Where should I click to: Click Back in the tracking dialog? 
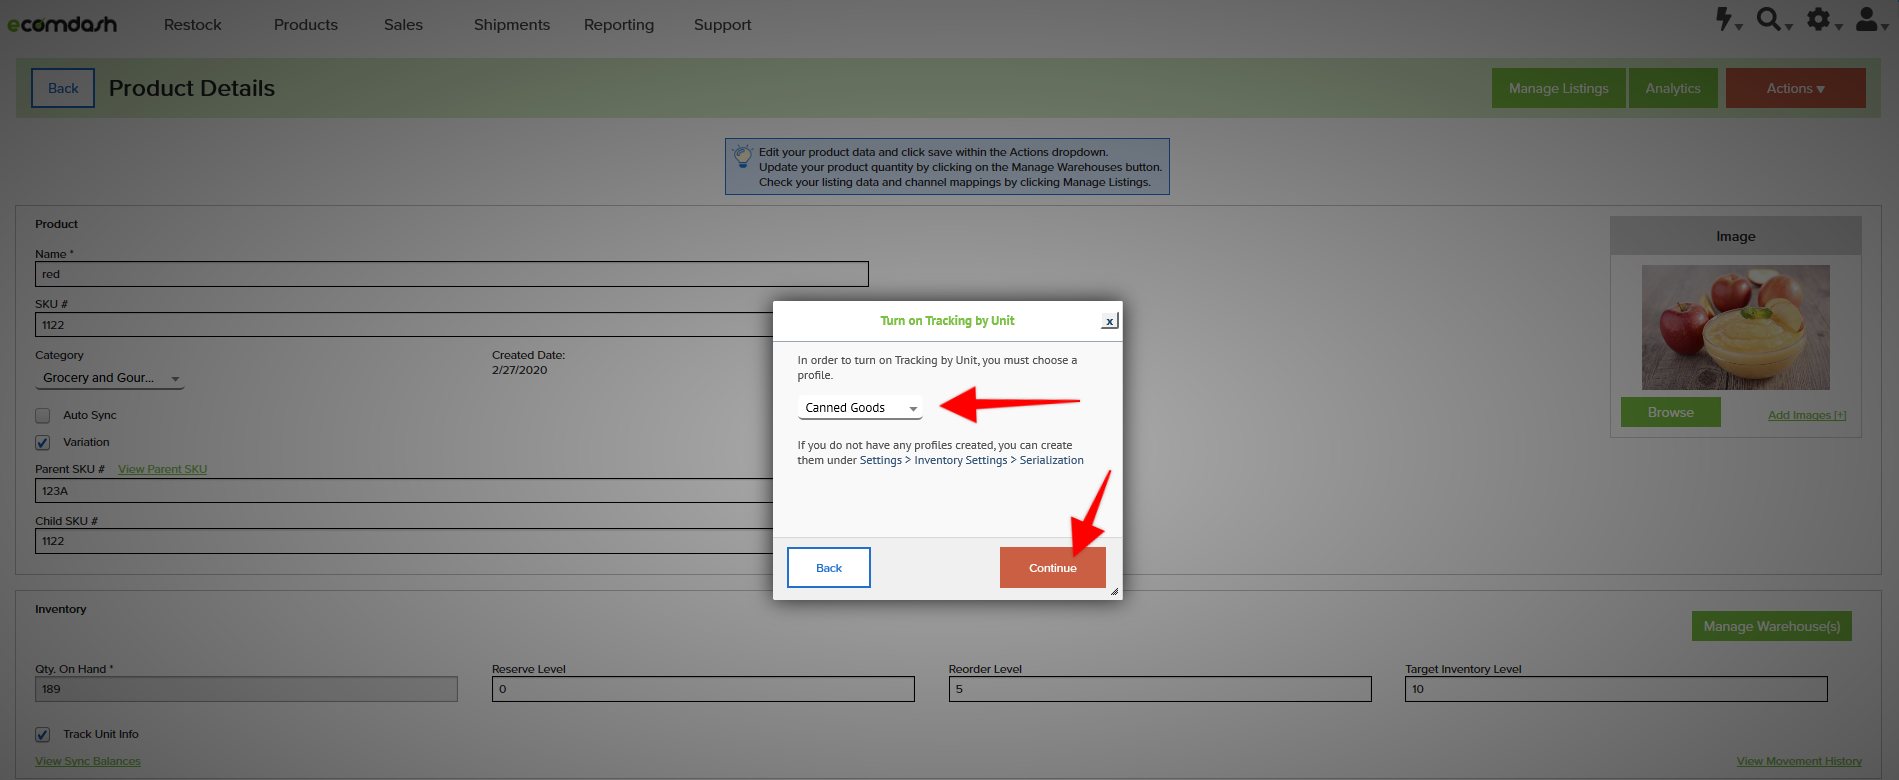829,568
